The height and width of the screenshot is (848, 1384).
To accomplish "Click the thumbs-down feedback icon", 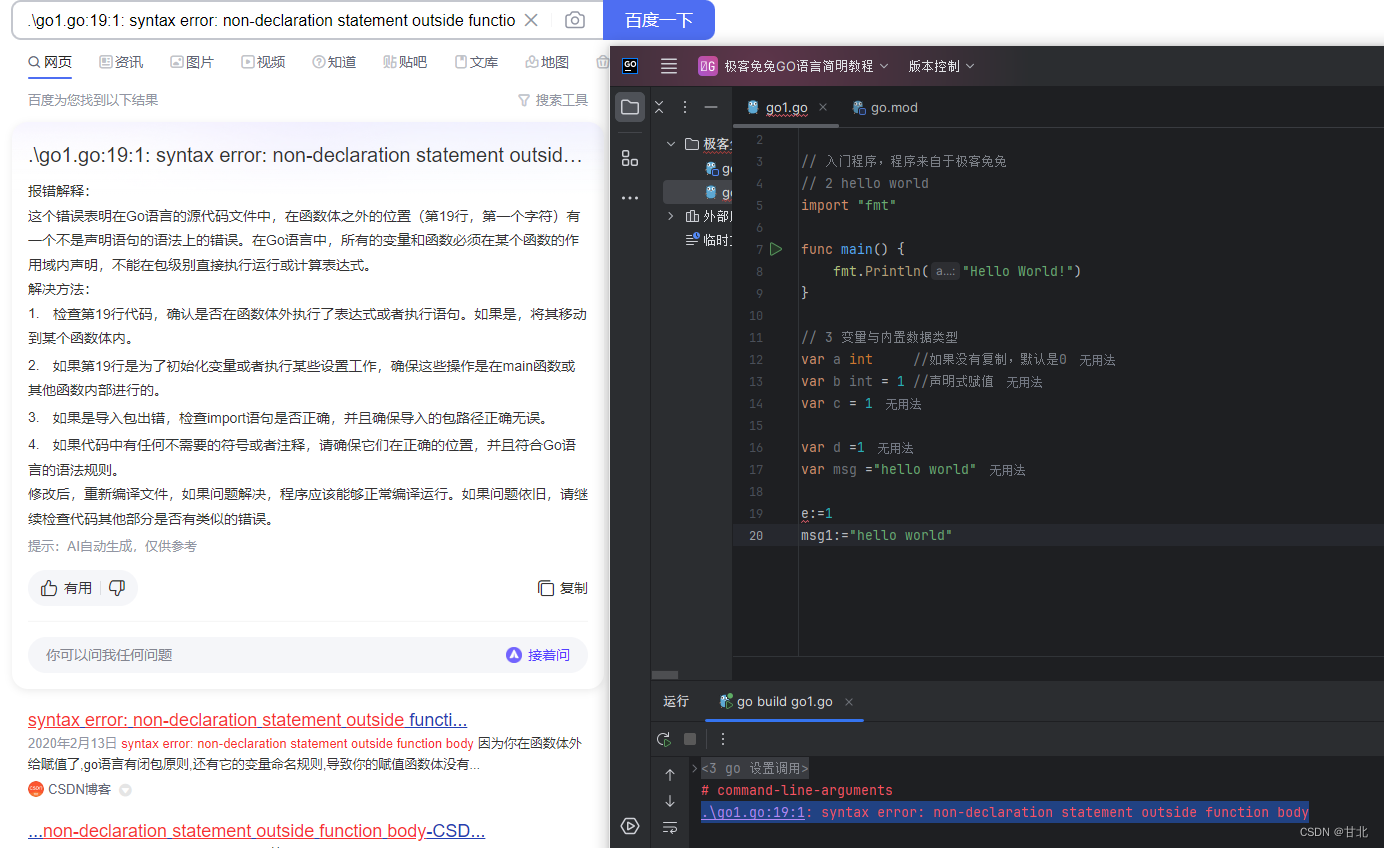I will pyautogui.click(x=117, y=588).
